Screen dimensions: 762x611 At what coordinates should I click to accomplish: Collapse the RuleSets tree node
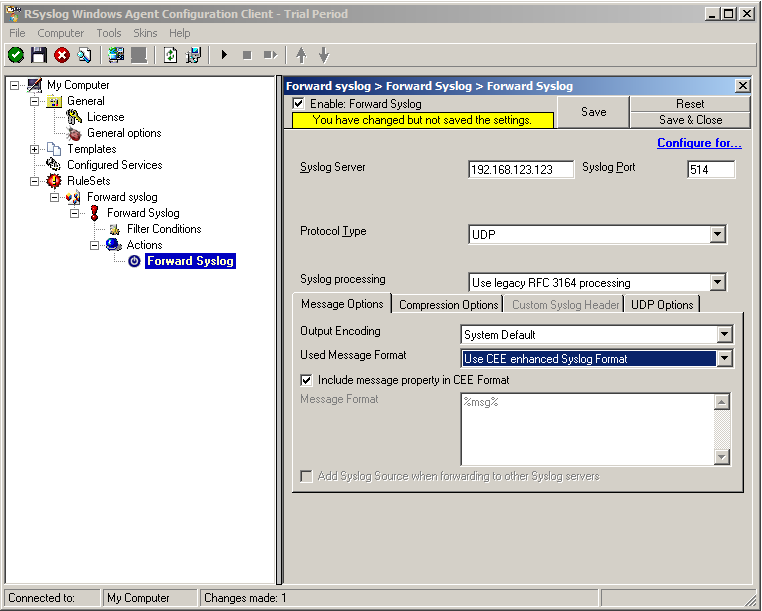(35, 181)
